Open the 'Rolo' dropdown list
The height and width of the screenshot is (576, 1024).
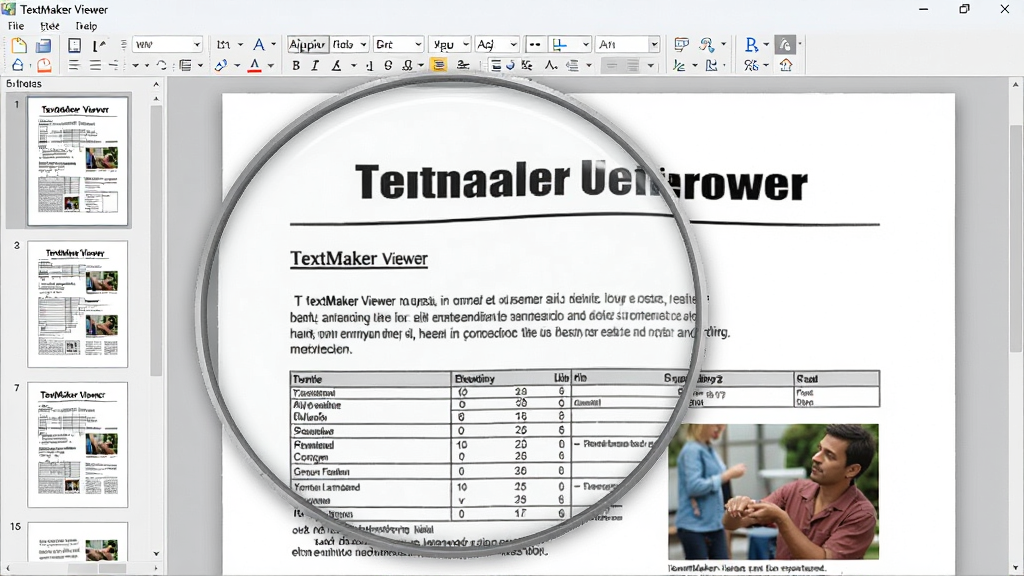click(x=363, y=44)
